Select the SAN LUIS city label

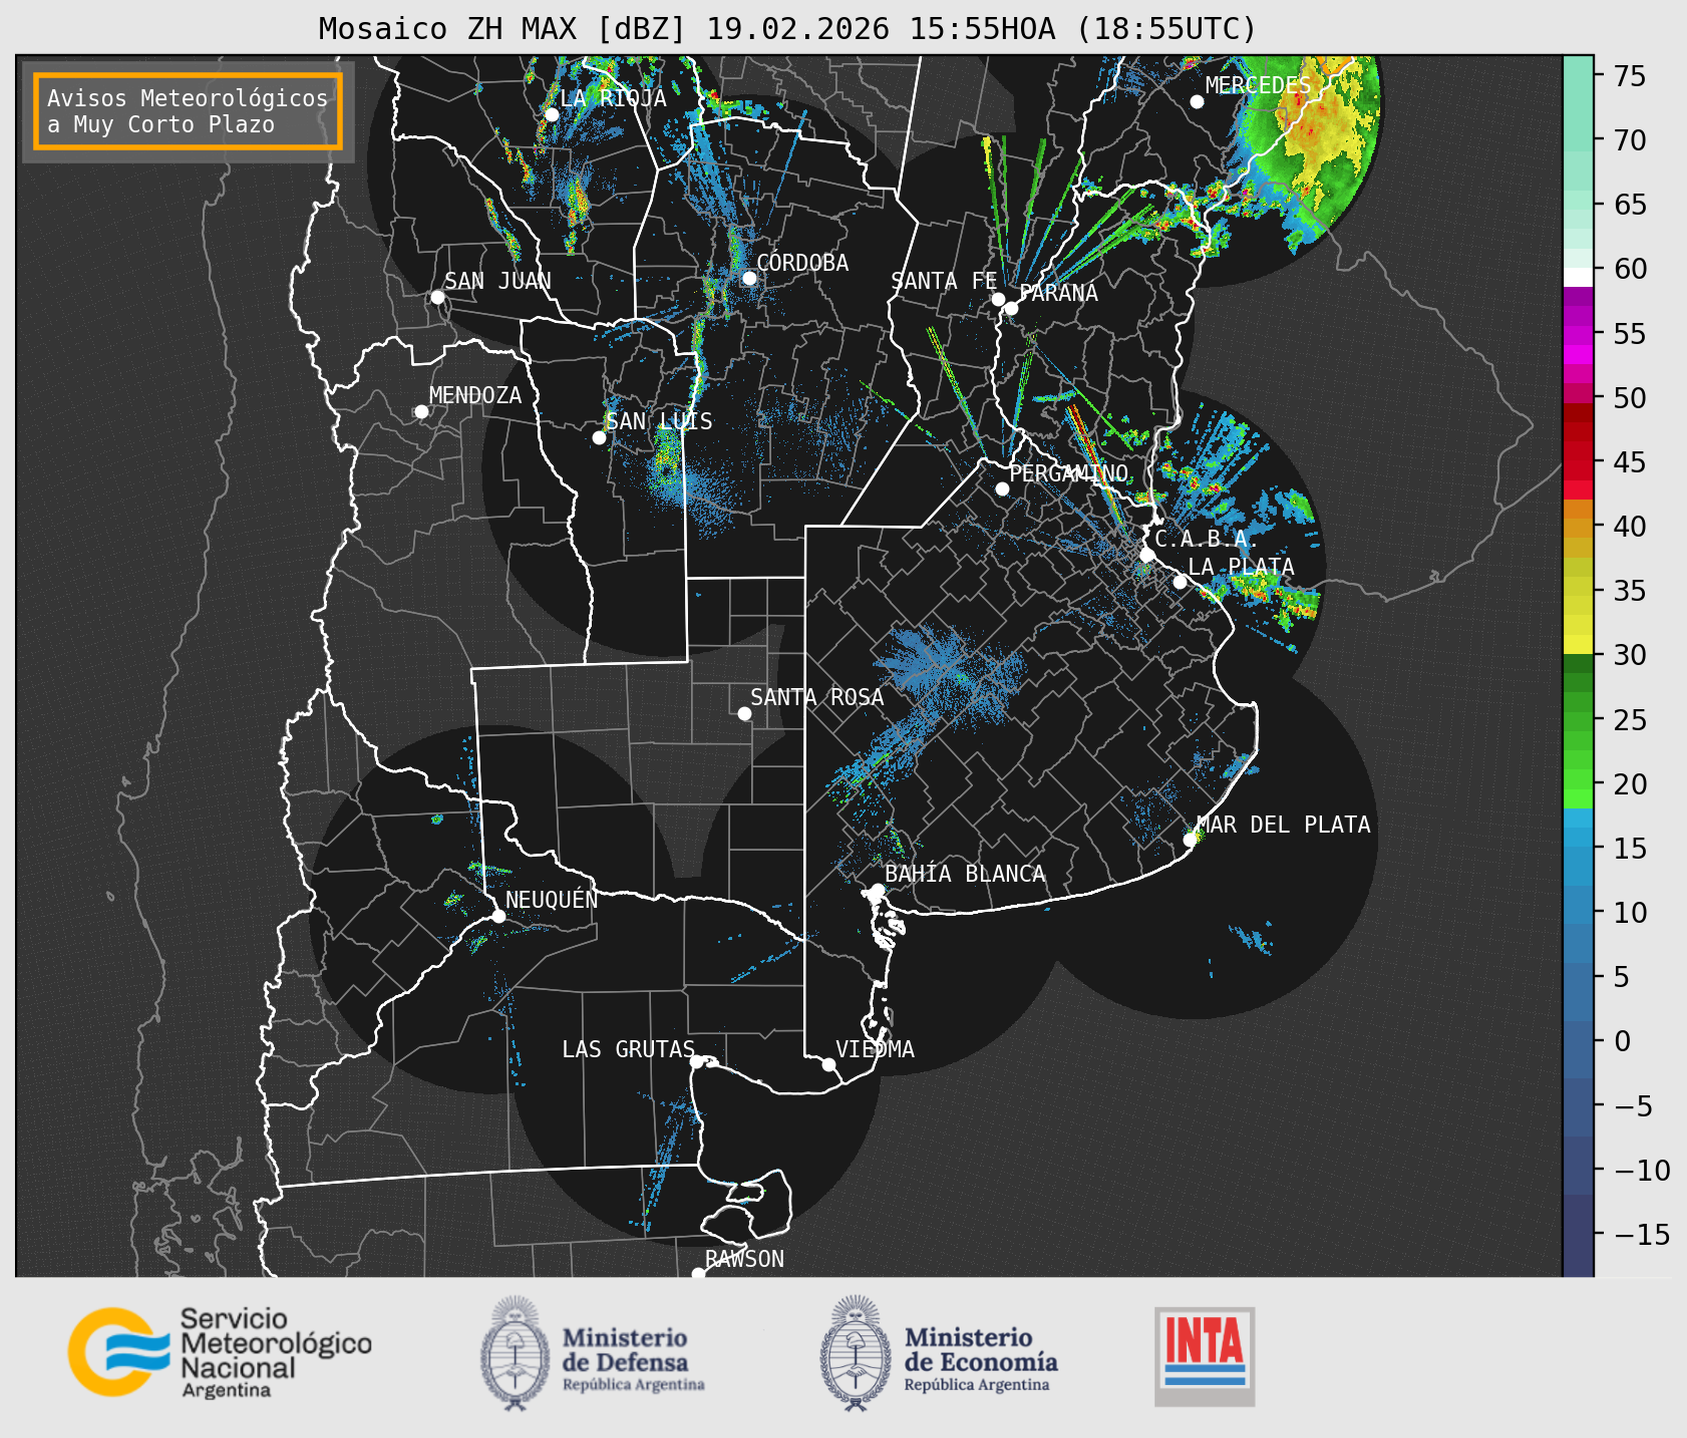(660, 421)
